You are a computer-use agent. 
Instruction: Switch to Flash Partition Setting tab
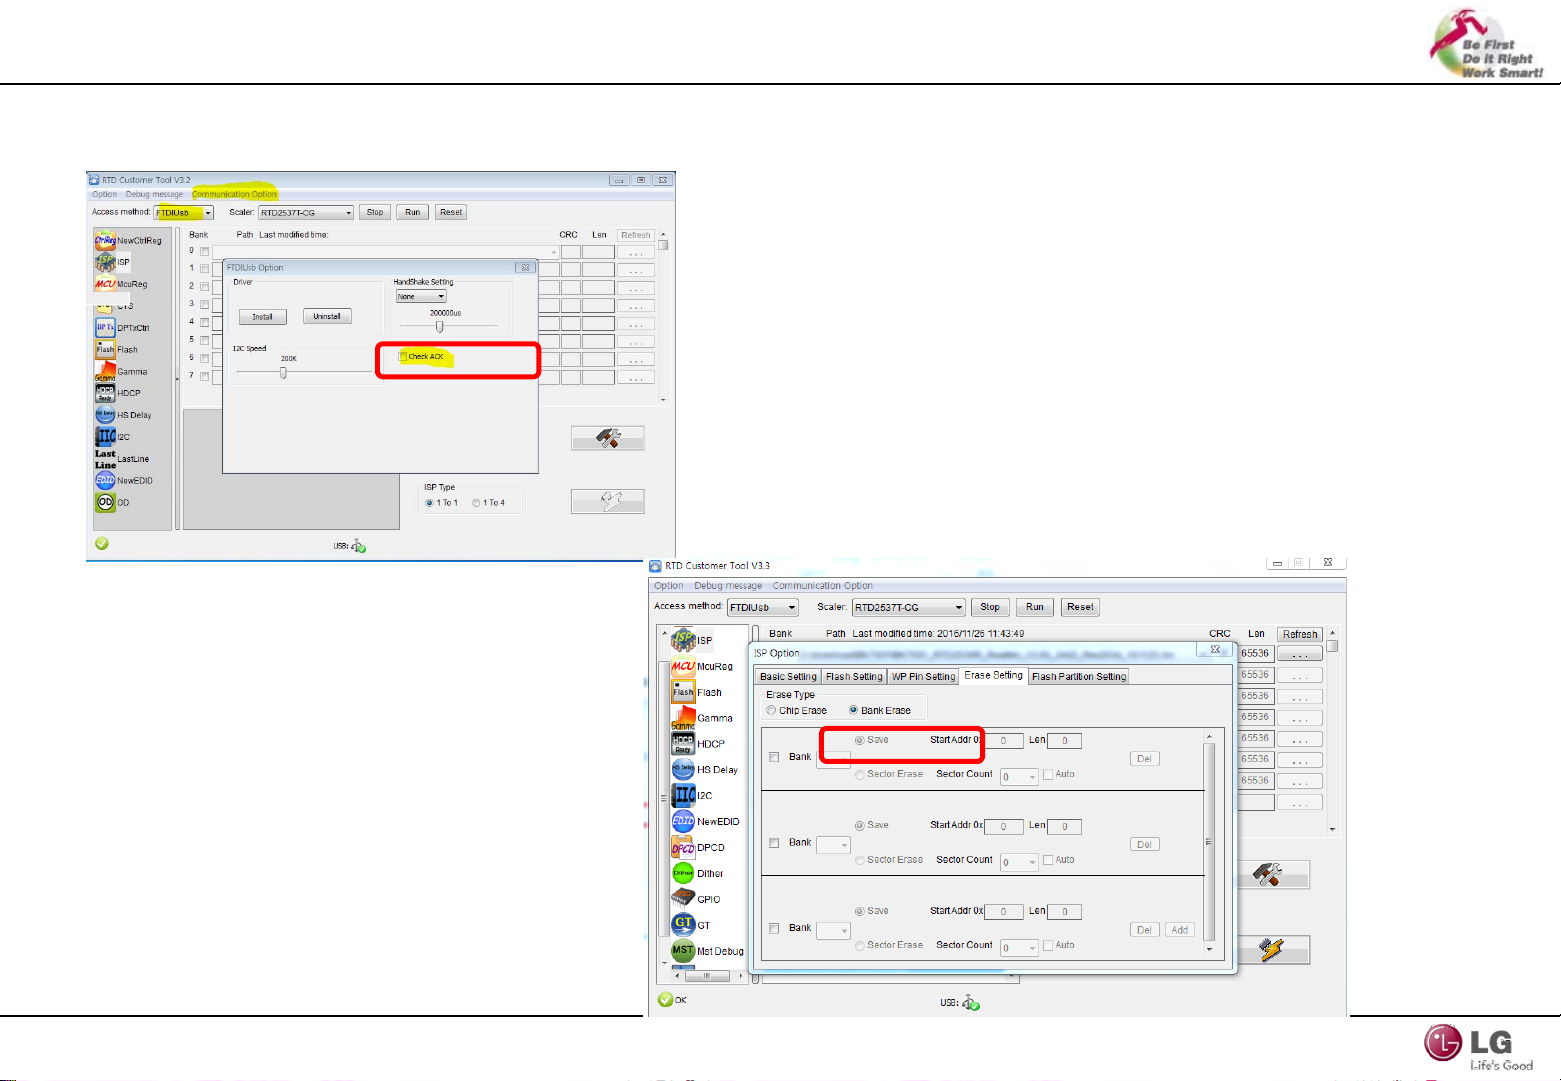pos(1079,677)
